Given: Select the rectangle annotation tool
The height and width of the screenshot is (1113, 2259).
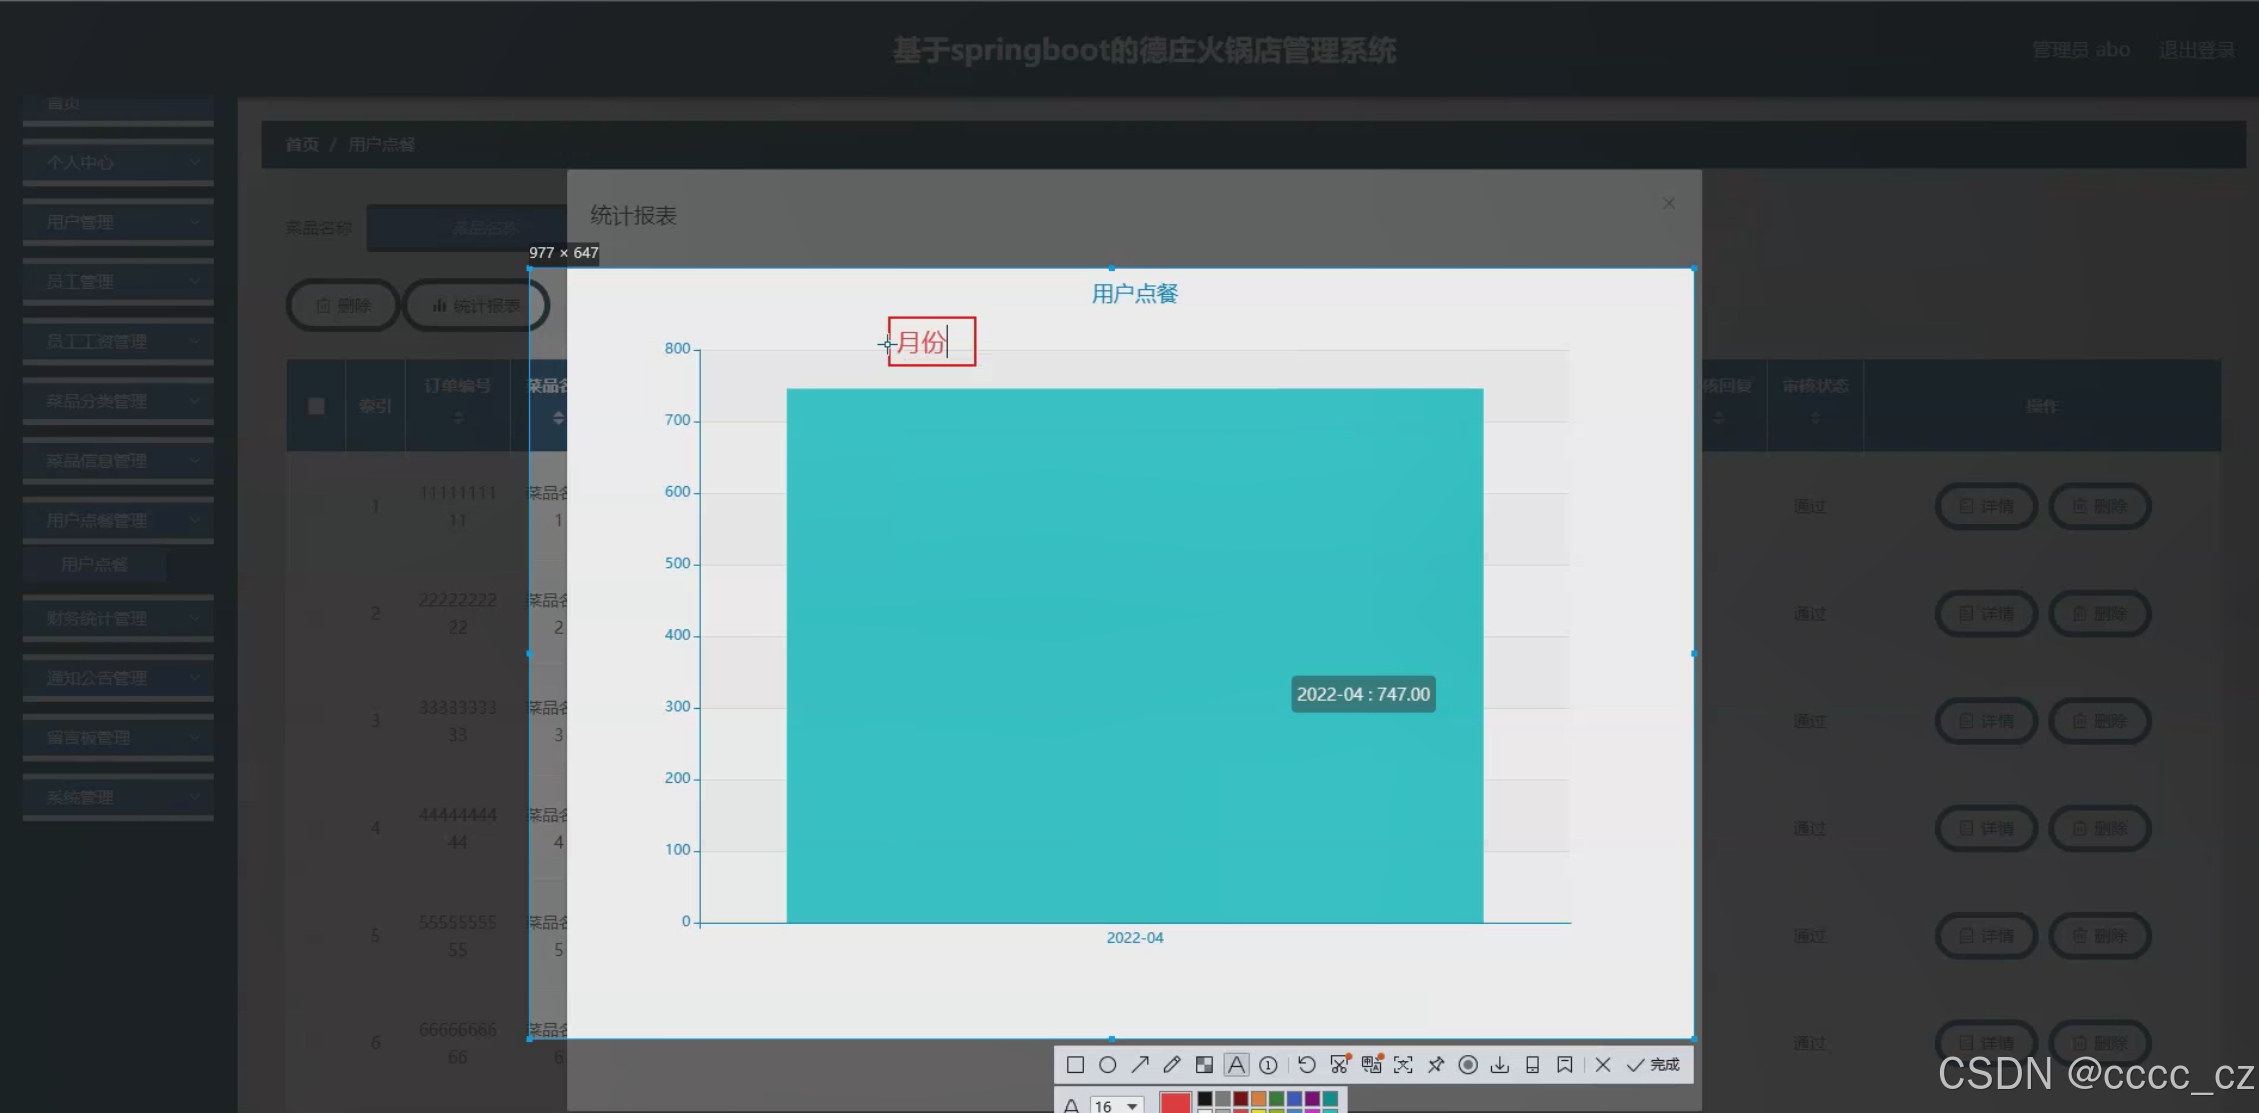Looking at the screenshot, I should 1075,1065.
